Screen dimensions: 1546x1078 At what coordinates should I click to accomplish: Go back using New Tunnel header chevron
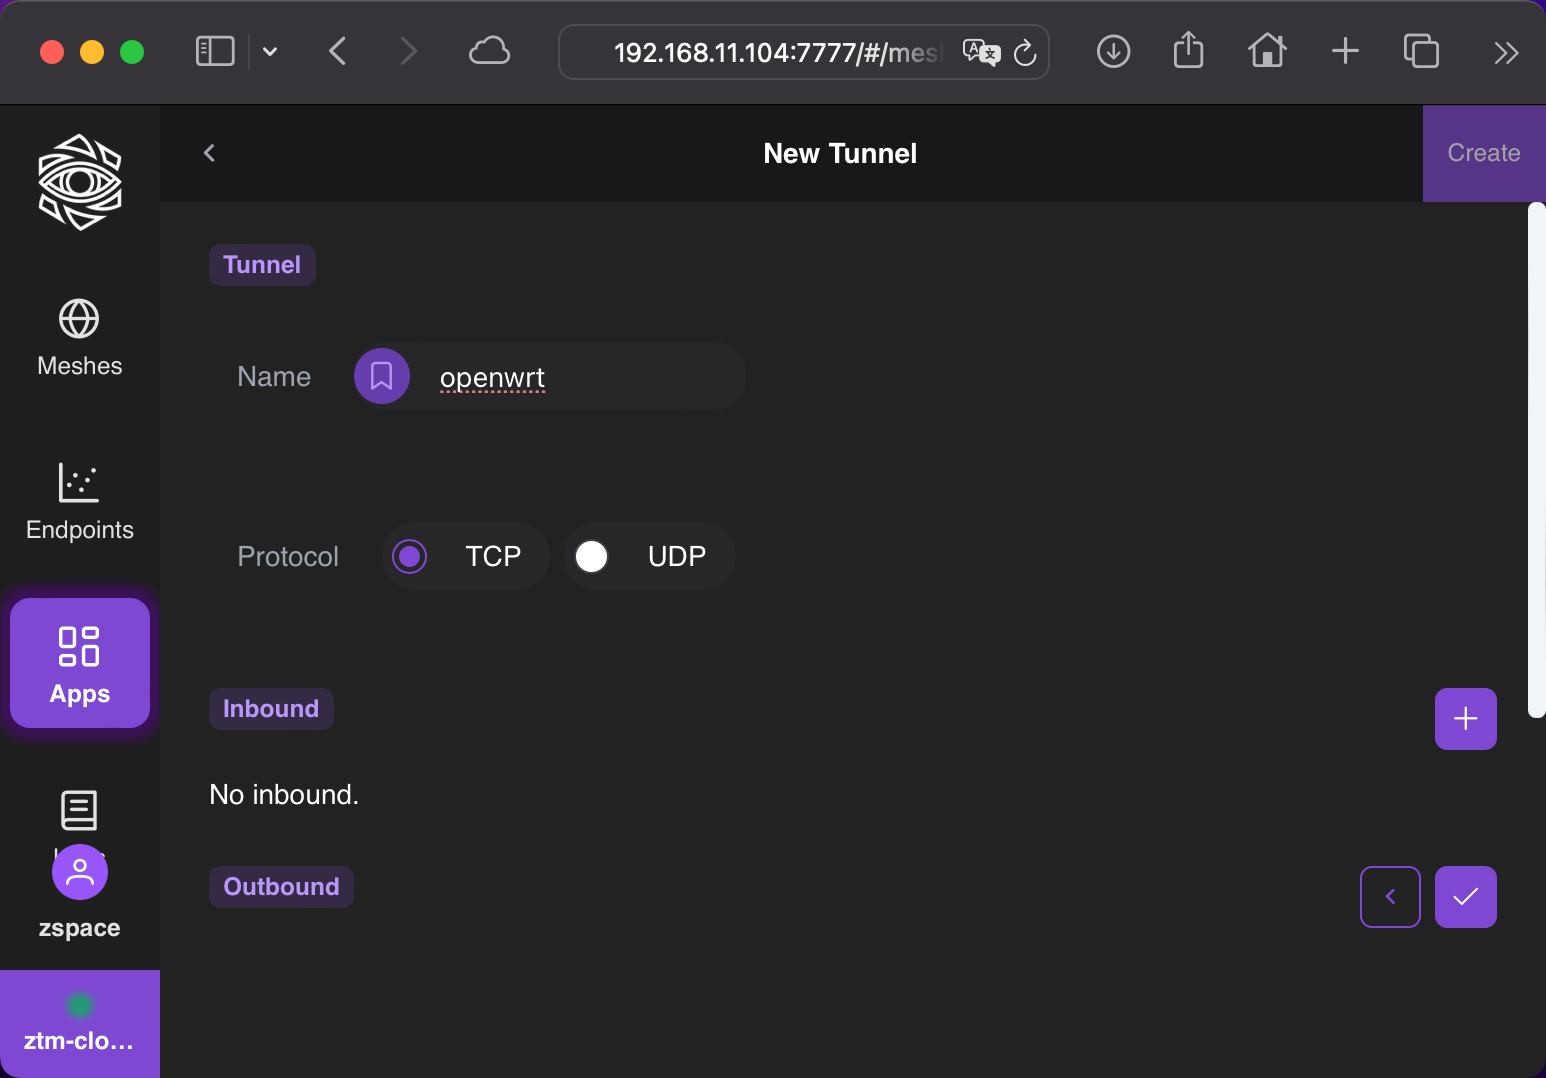(x=210, y=153)
